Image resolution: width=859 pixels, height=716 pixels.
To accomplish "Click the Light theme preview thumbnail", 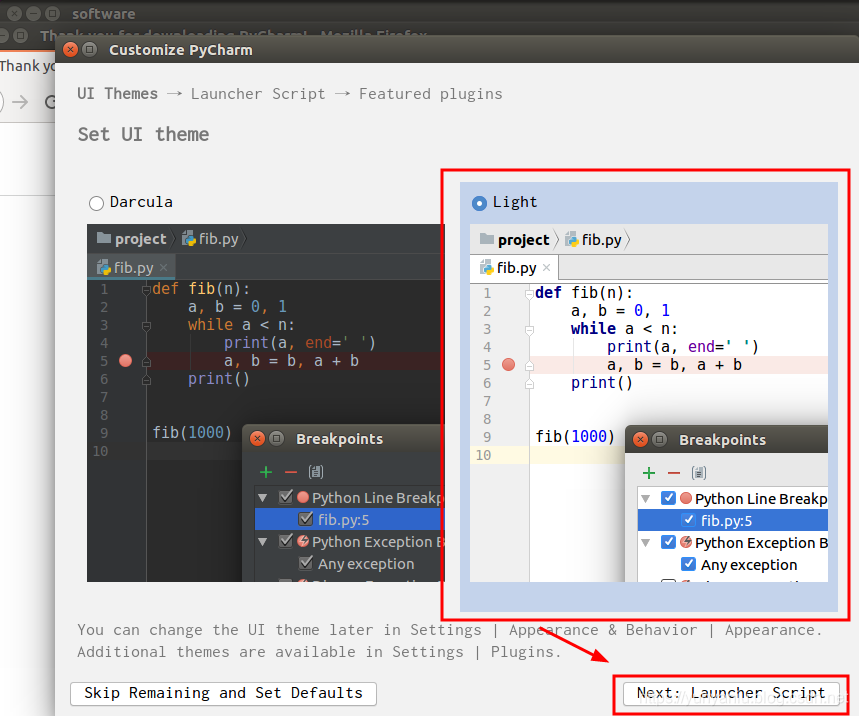I will pos(649,403).
